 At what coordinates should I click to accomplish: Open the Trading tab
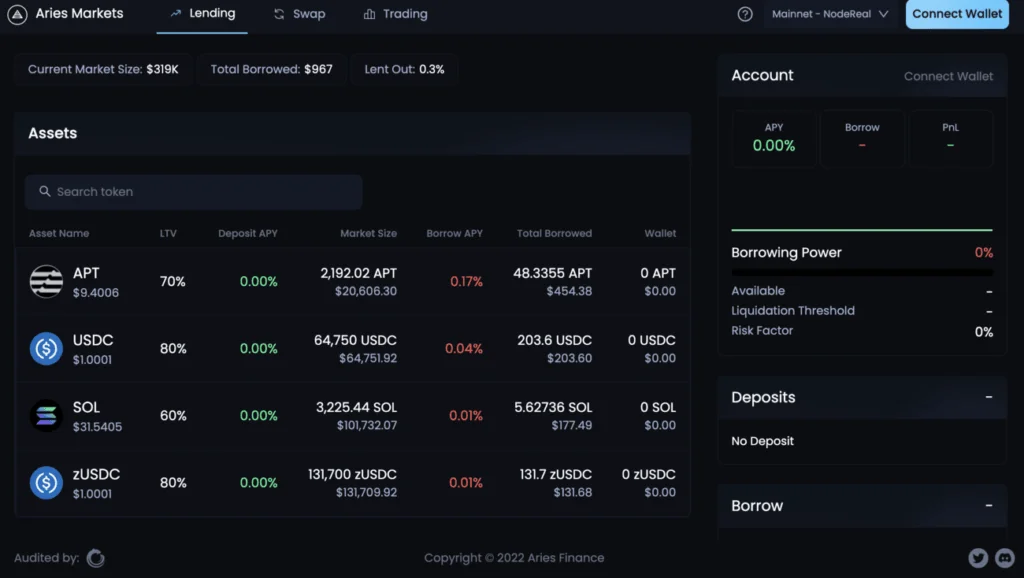[394, 14]
